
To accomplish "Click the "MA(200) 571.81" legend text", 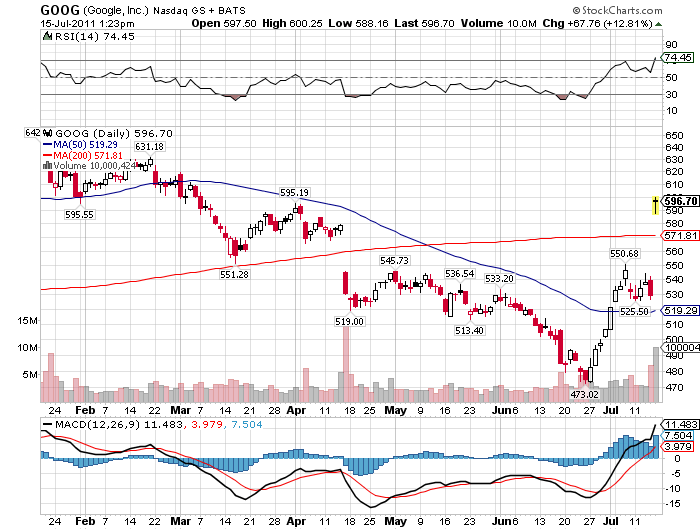I will pyautogui.click(x=88, y=155).
